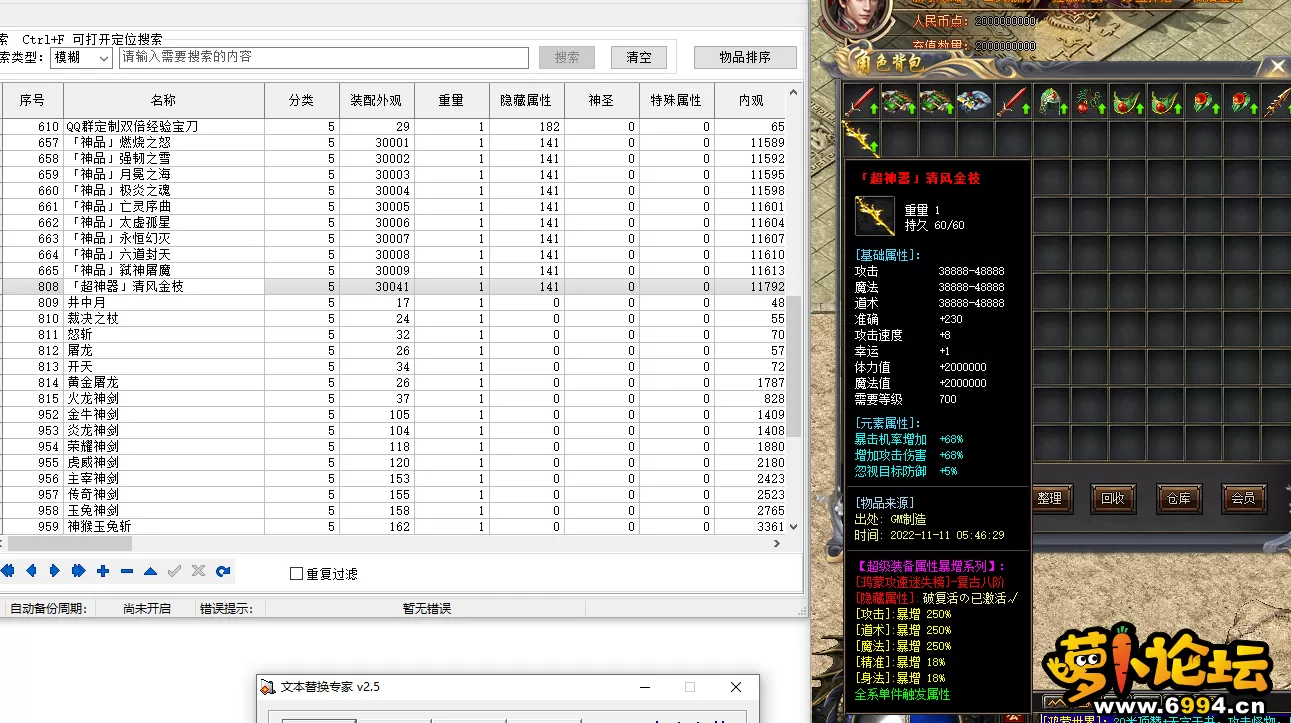Sort by 隐藏属性 column header
Viewport: 1291px width, 723px height.
click(527, 101)
